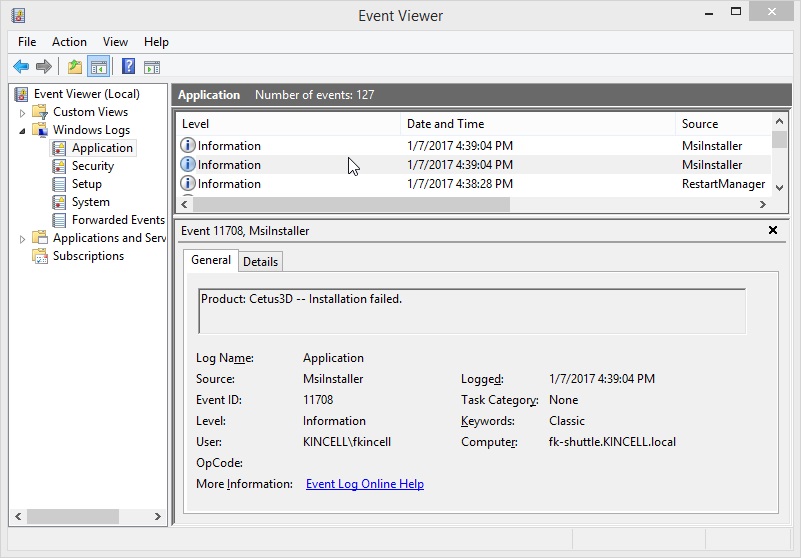
Task: Select the first MsiInstaller event at 4:39:04 PM
Action: (x=474, y=146)
